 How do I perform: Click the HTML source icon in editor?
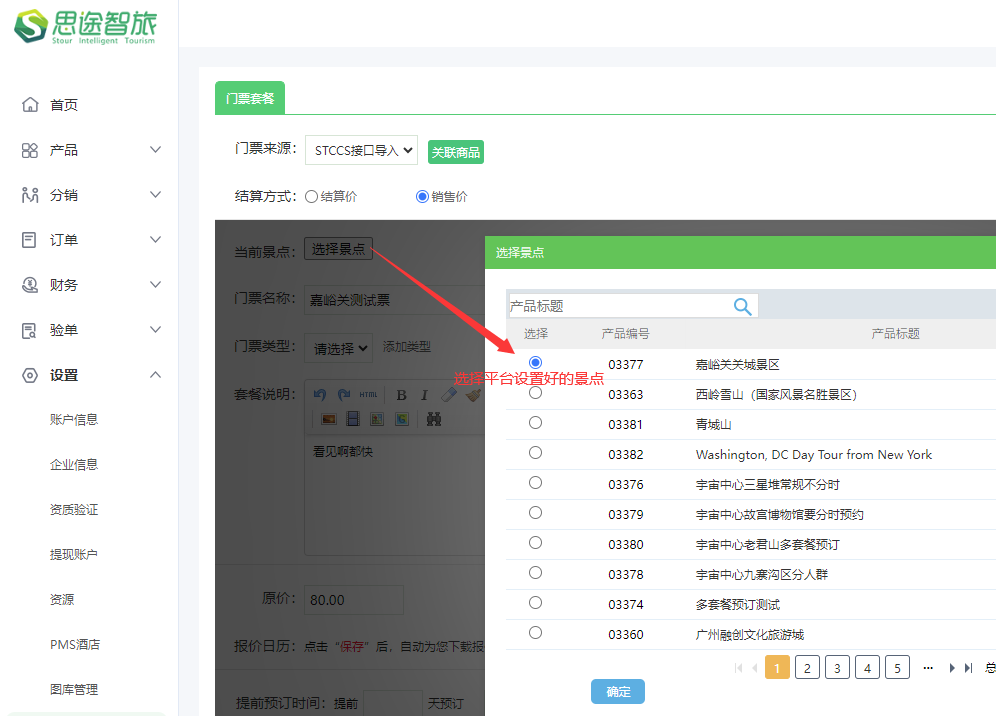pyautogui.click(x=369, y=394)
